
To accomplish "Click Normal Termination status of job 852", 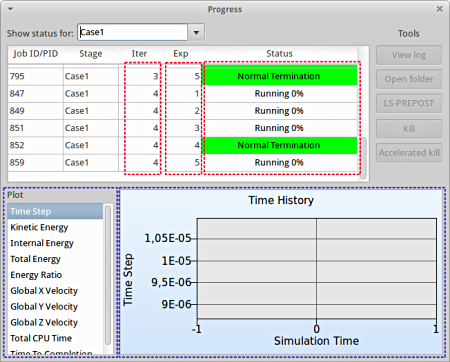I will 279,145.
